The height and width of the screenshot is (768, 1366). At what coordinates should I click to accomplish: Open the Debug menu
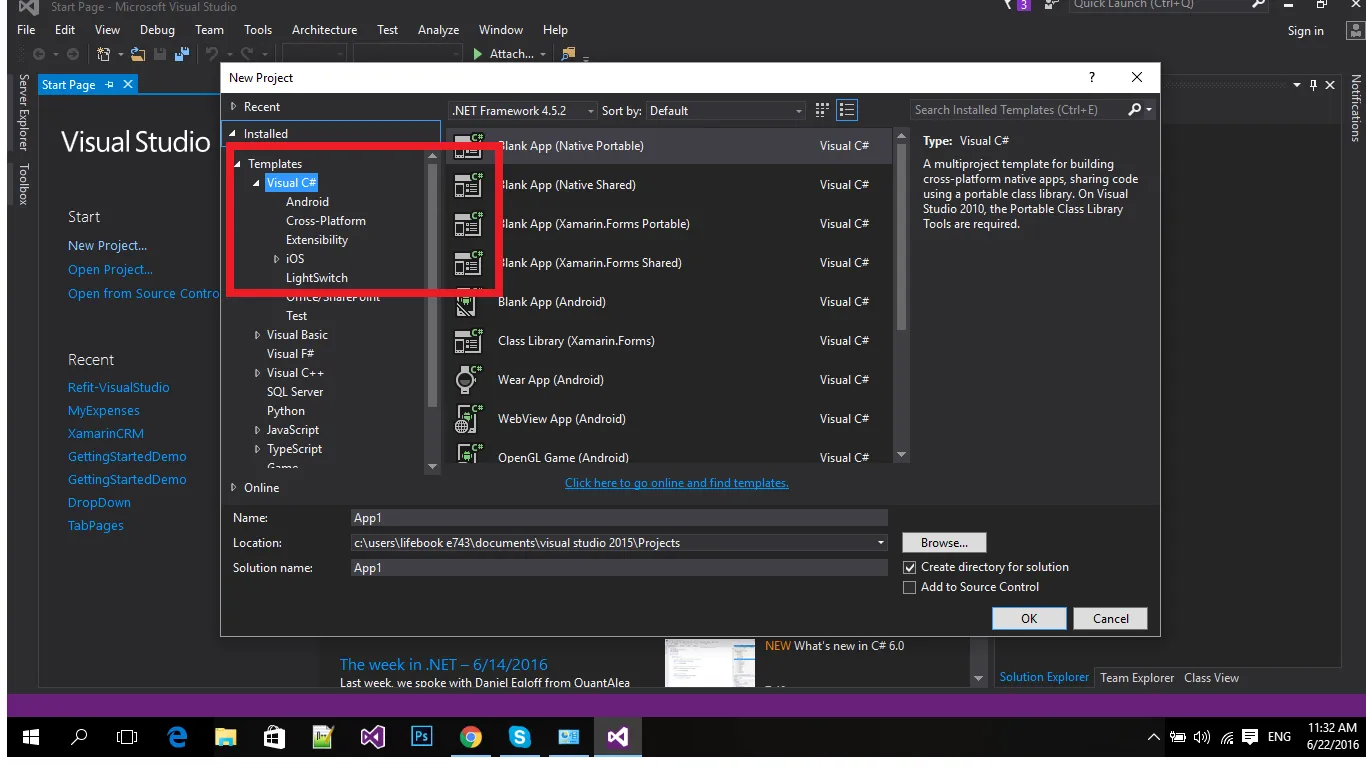tap(157, 30)
